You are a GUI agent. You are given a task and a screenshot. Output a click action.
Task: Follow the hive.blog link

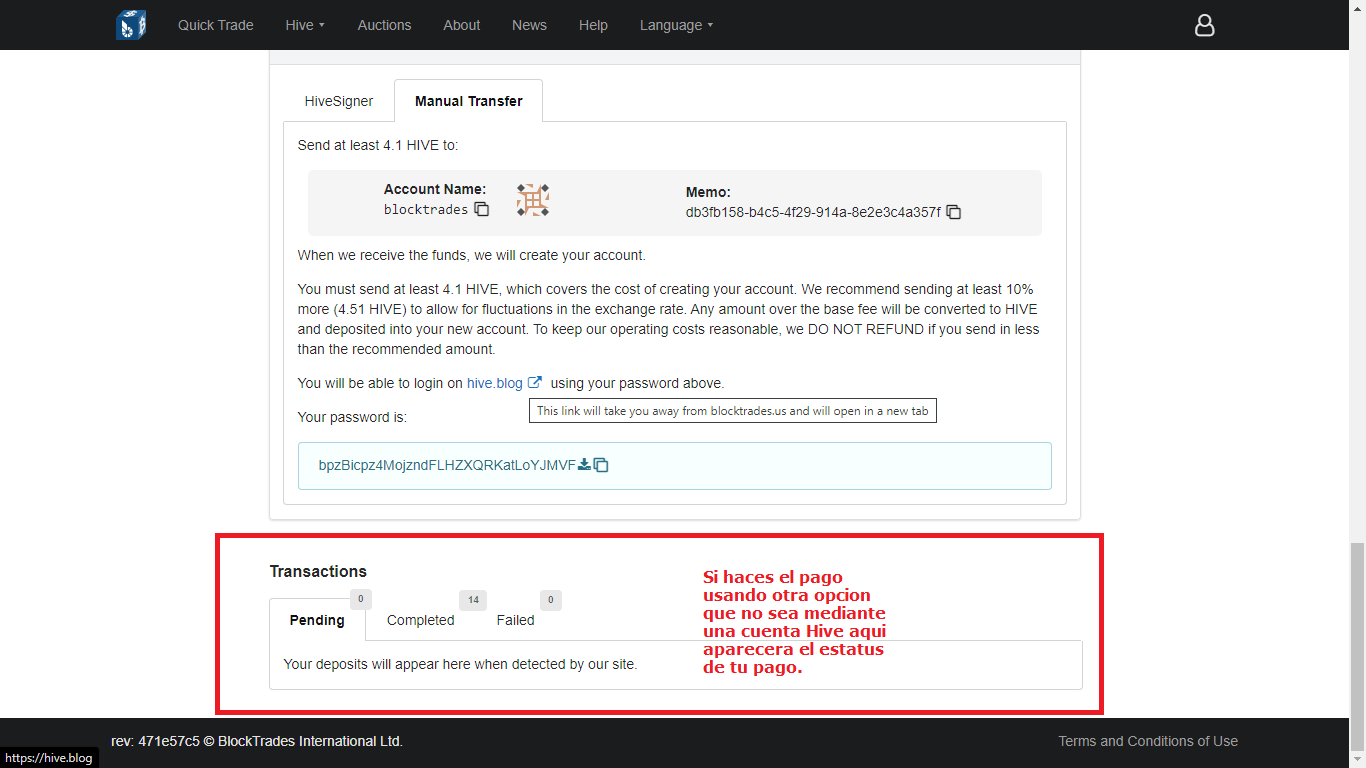pos(495,383)
